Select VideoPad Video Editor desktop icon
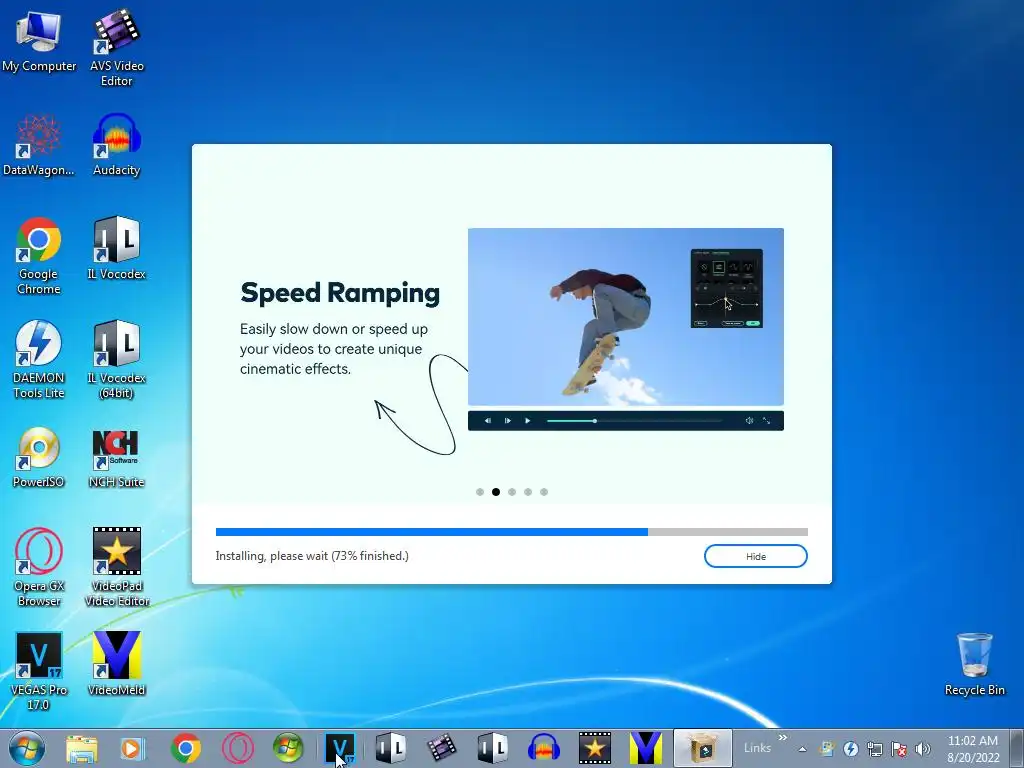This screenshot has width=1024, height=768. pos(116,567)
